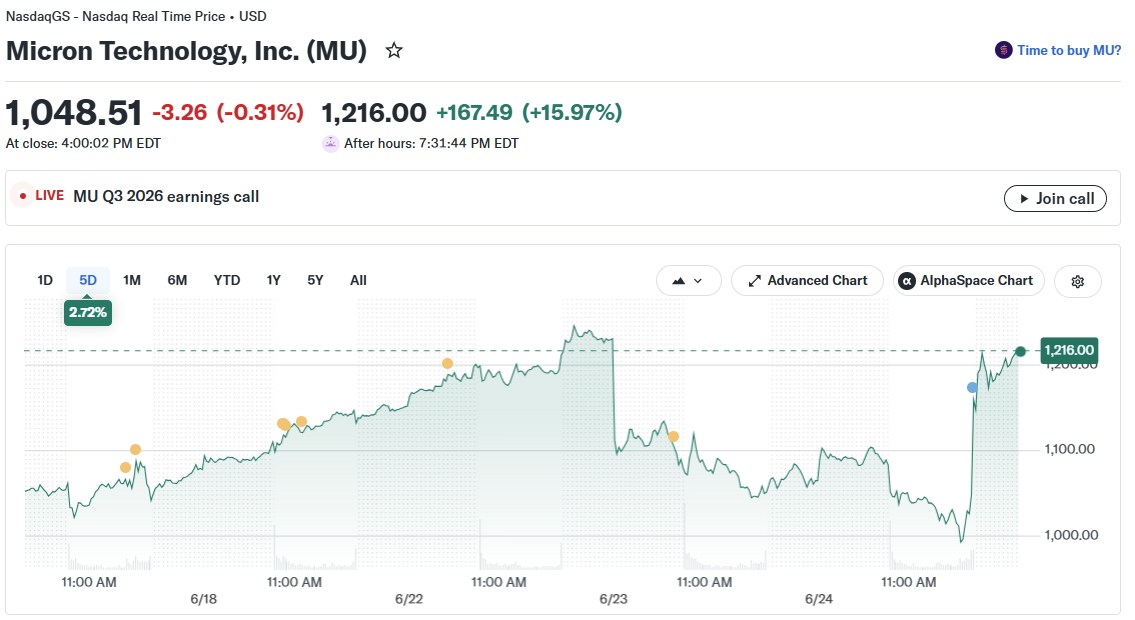1135x620 pixels.
Task: Click the Advanced Chart expand arrow icon
Action: click(754, 281)
